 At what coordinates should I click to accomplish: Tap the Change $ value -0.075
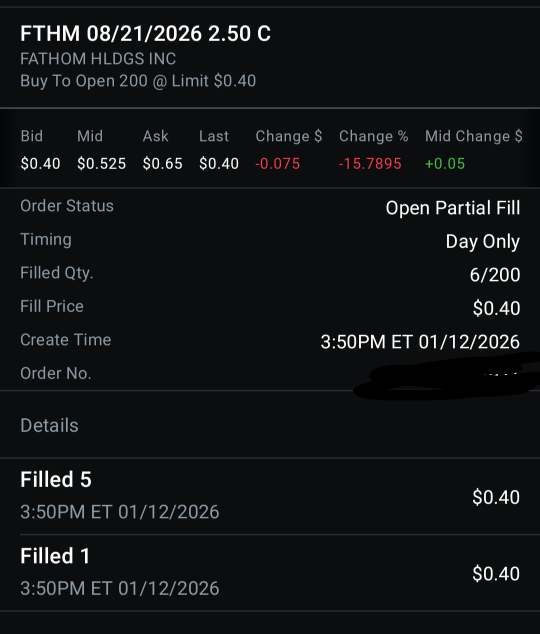click(278, 164)
